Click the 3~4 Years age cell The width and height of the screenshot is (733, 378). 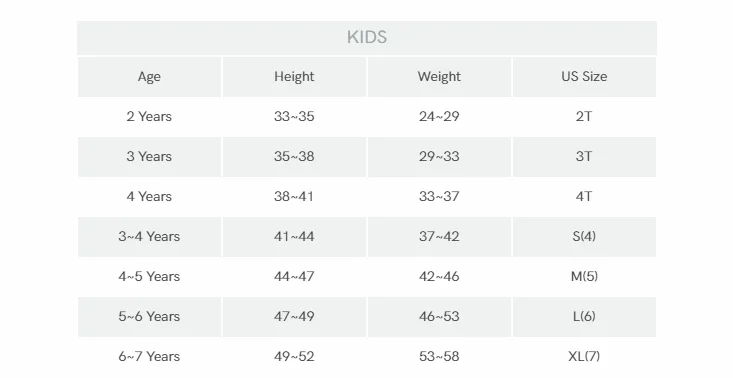tap(149, 236)
